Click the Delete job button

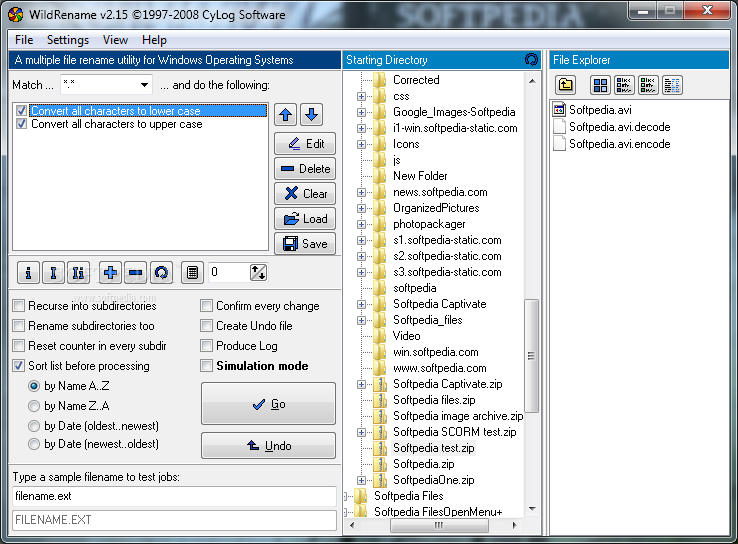pyautogui.click(x=305, y=168)
